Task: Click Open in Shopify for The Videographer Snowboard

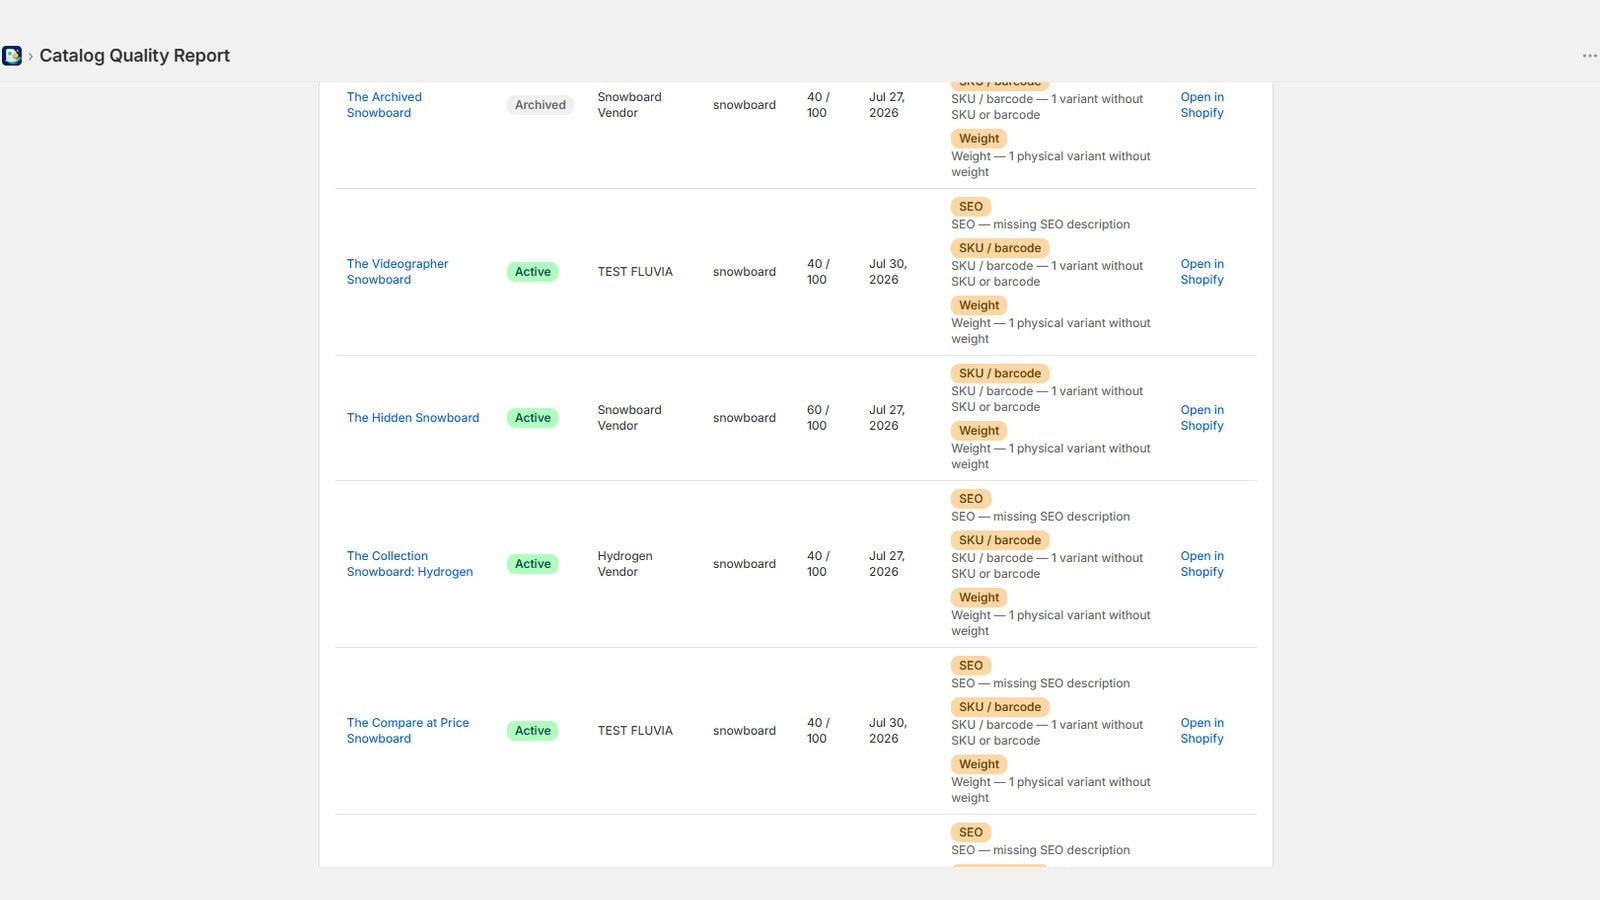Action: 1202,272
